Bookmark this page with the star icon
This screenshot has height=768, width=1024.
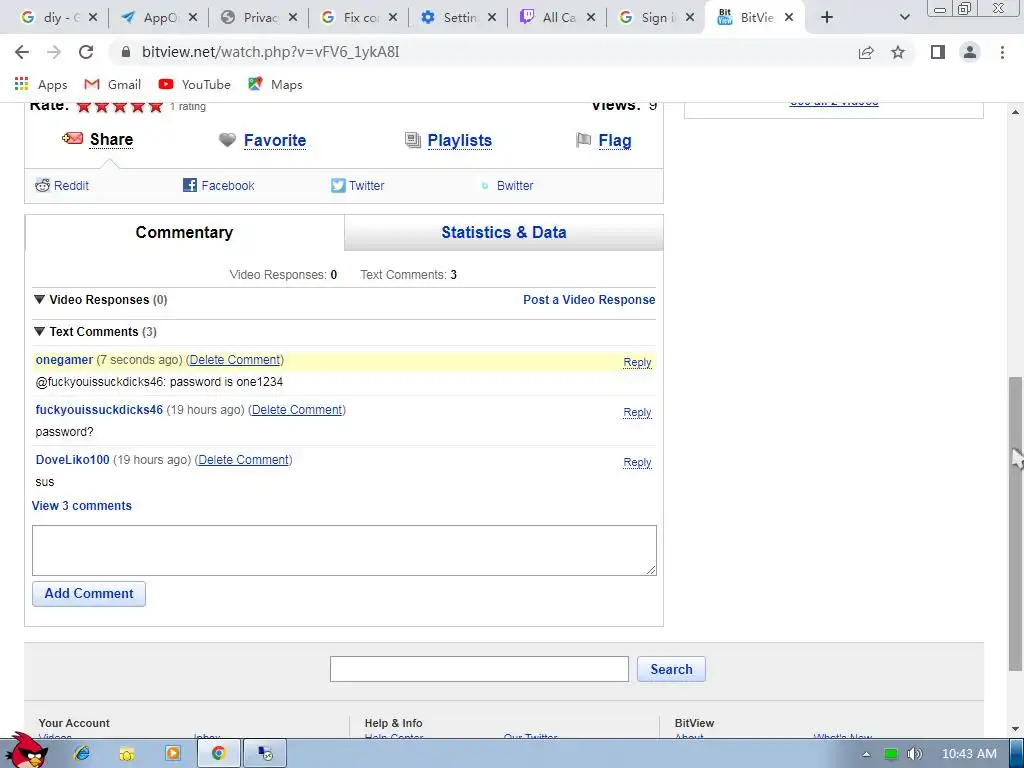click(x=898, y=52)
